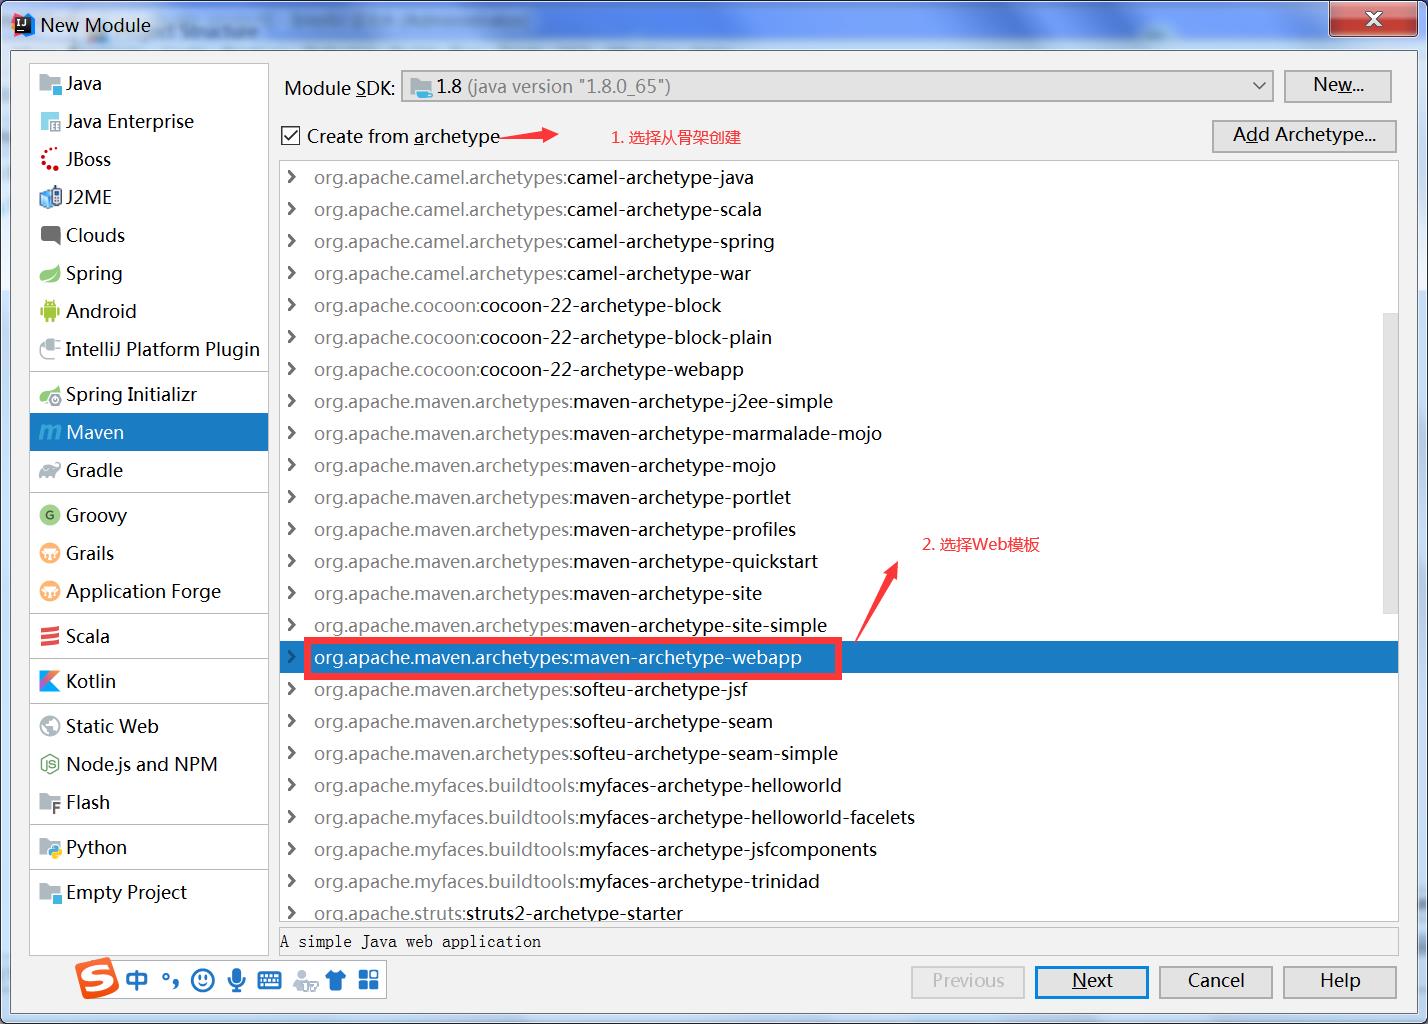This screenshot has height=1024, width=1428.
Task: Select maven-archetype-site-simple row
Action: point(838,625)
